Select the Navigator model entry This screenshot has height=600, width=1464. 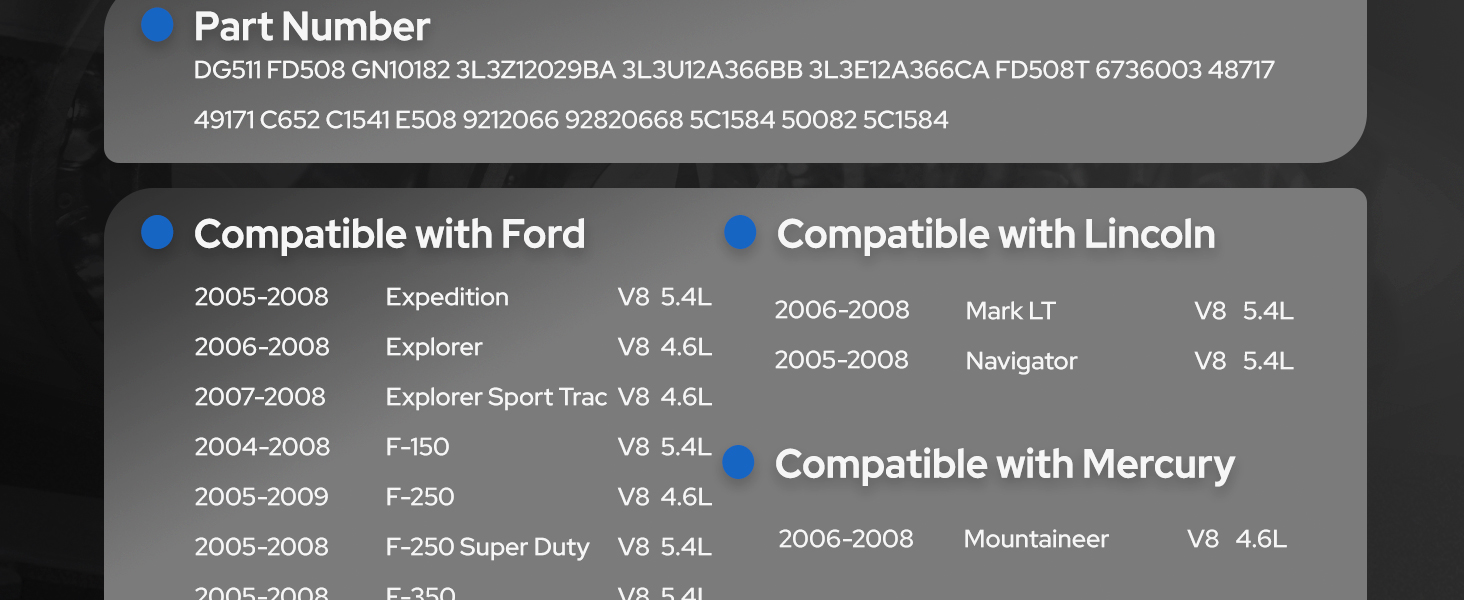[1021, 361]
